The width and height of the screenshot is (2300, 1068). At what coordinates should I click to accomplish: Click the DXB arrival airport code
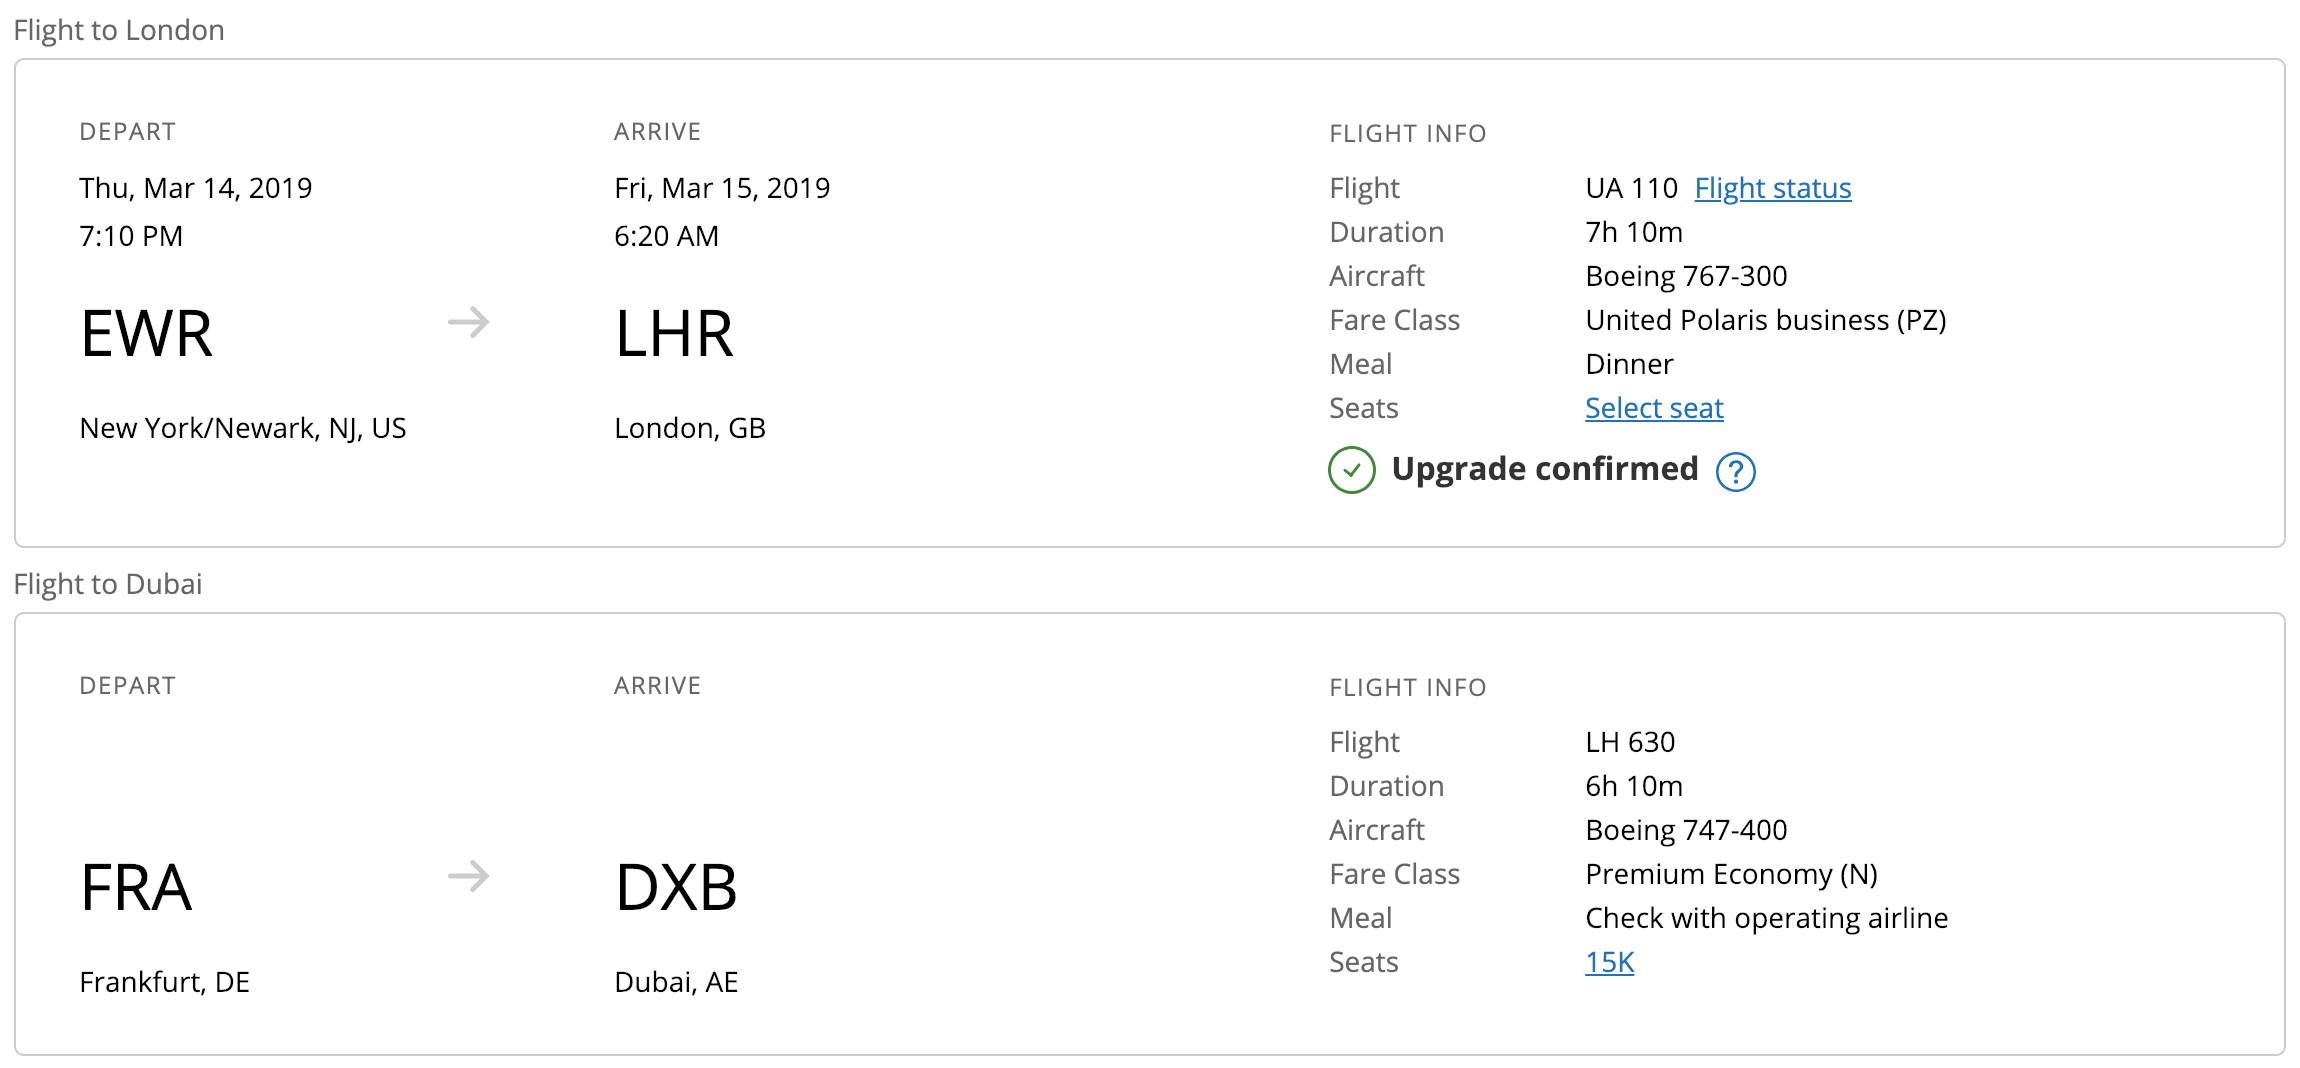click(x=676, y=888)
